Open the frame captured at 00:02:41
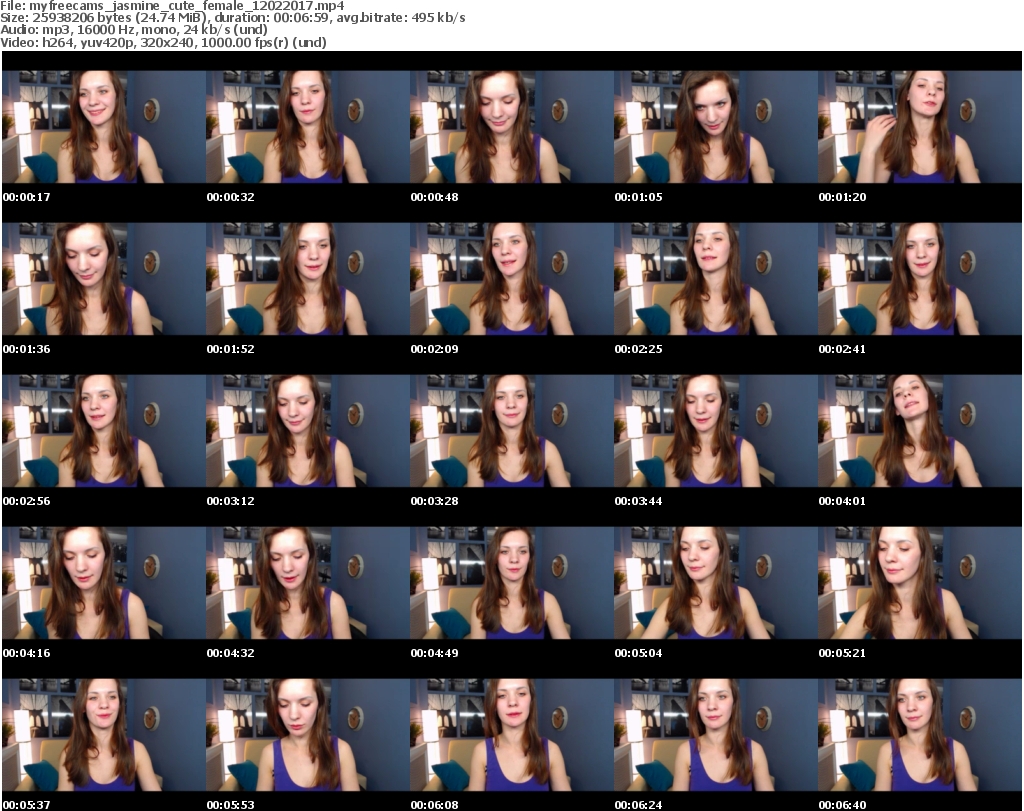The height and width of the screenshot is (811, 1024). click(x=920, y=279)
